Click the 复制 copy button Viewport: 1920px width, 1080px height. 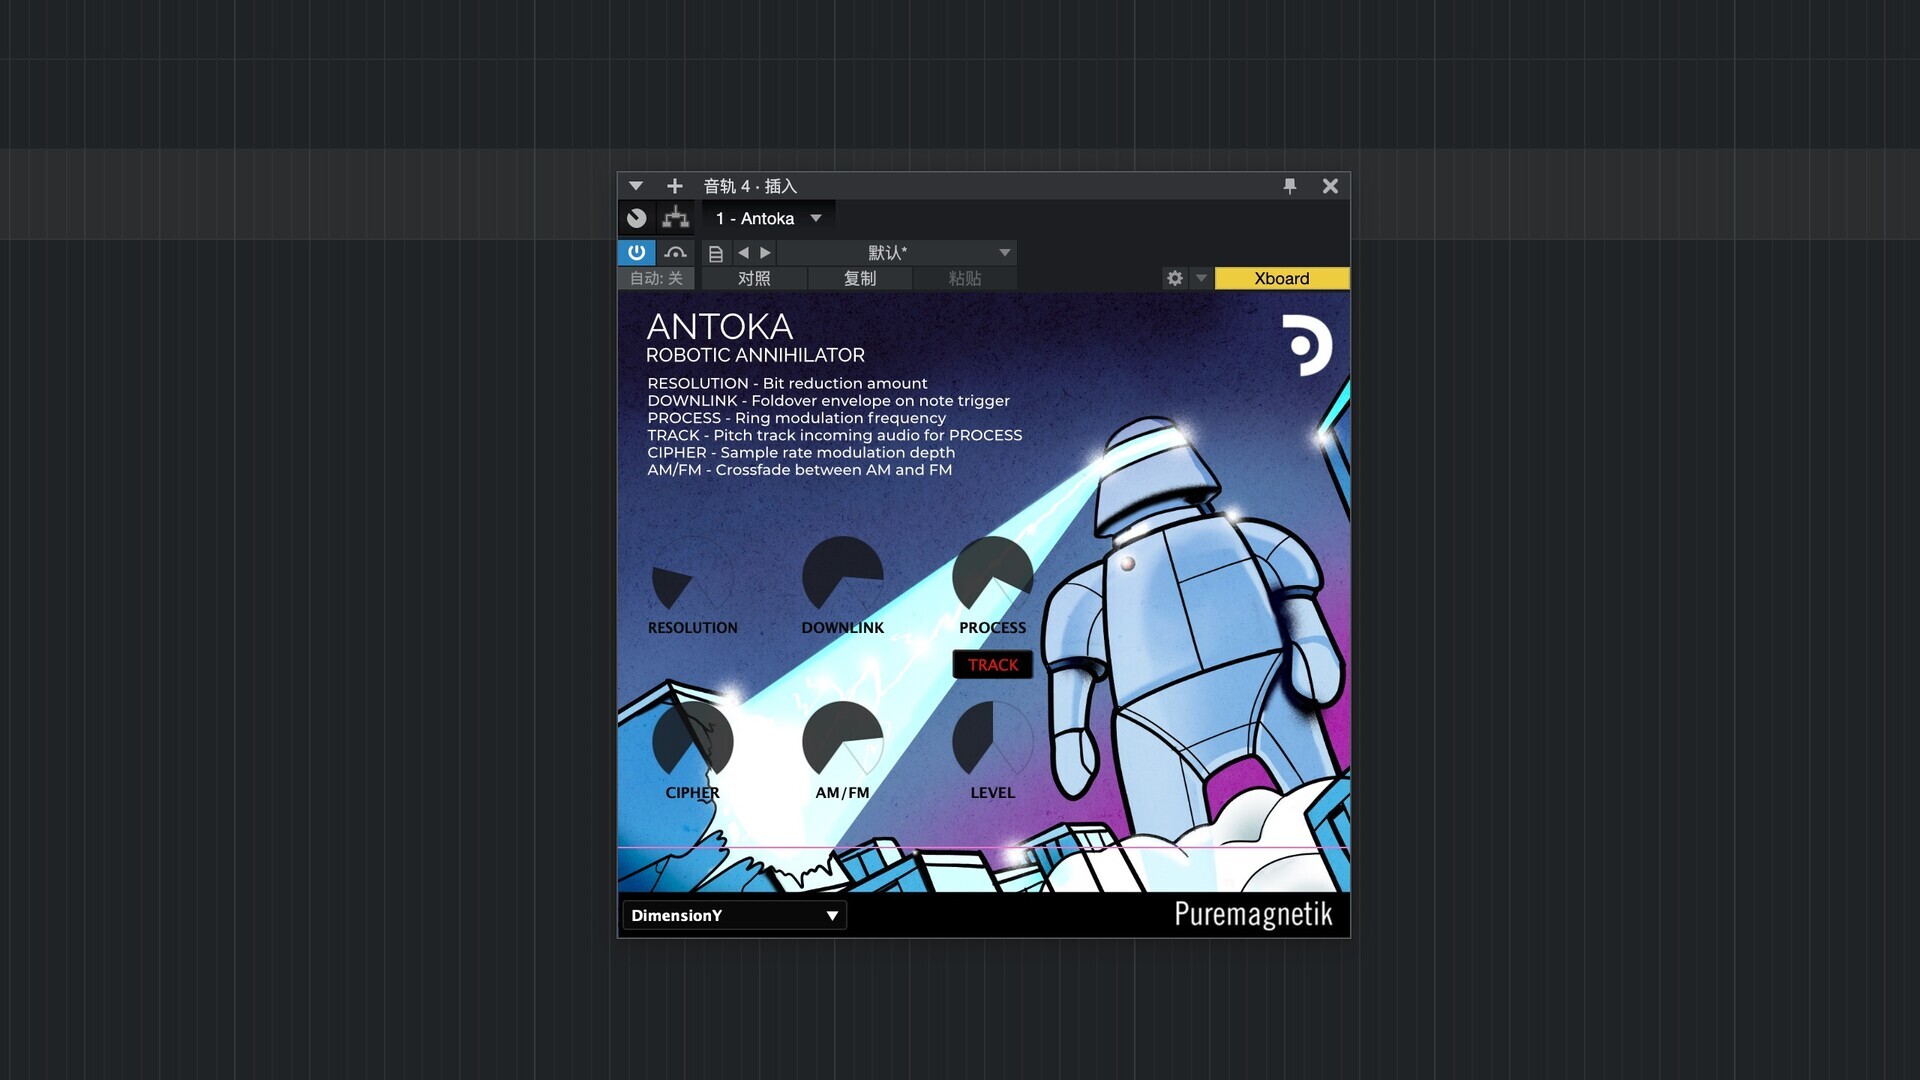[x=860, y=279]
